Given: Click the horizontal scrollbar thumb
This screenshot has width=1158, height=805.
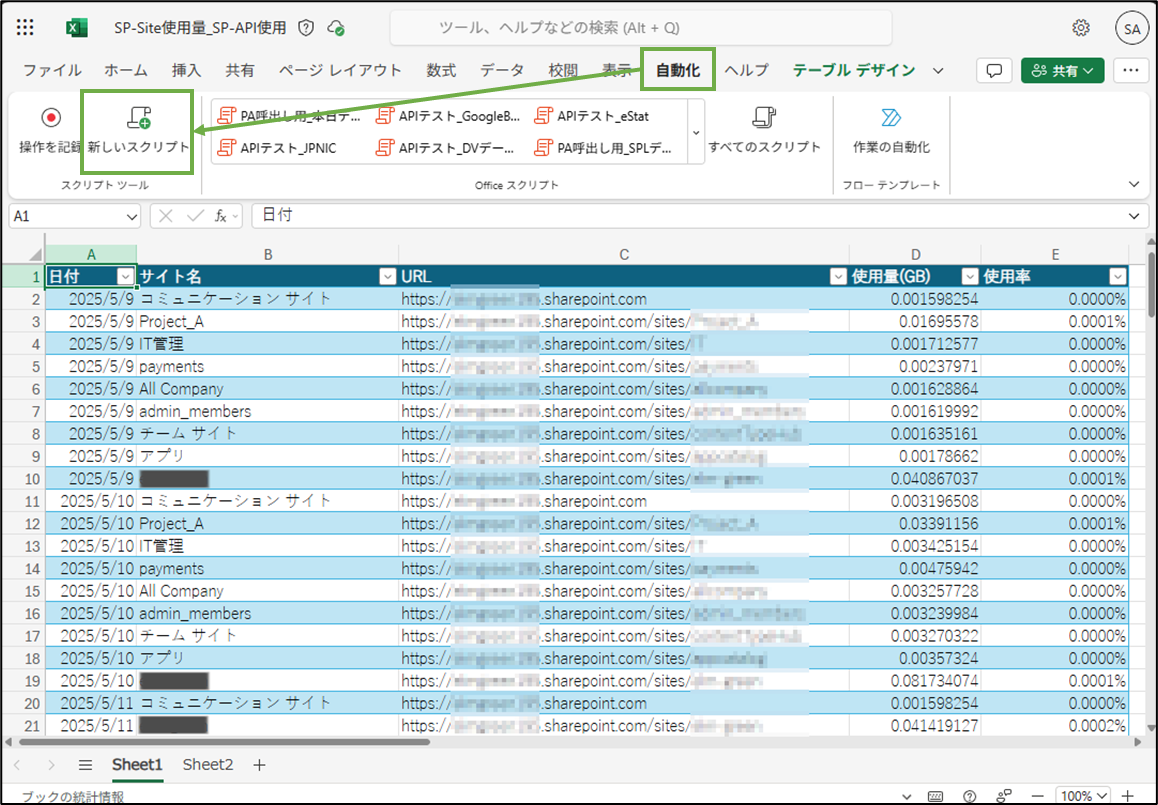Looking at the screenshot, I should click(224, 741).
